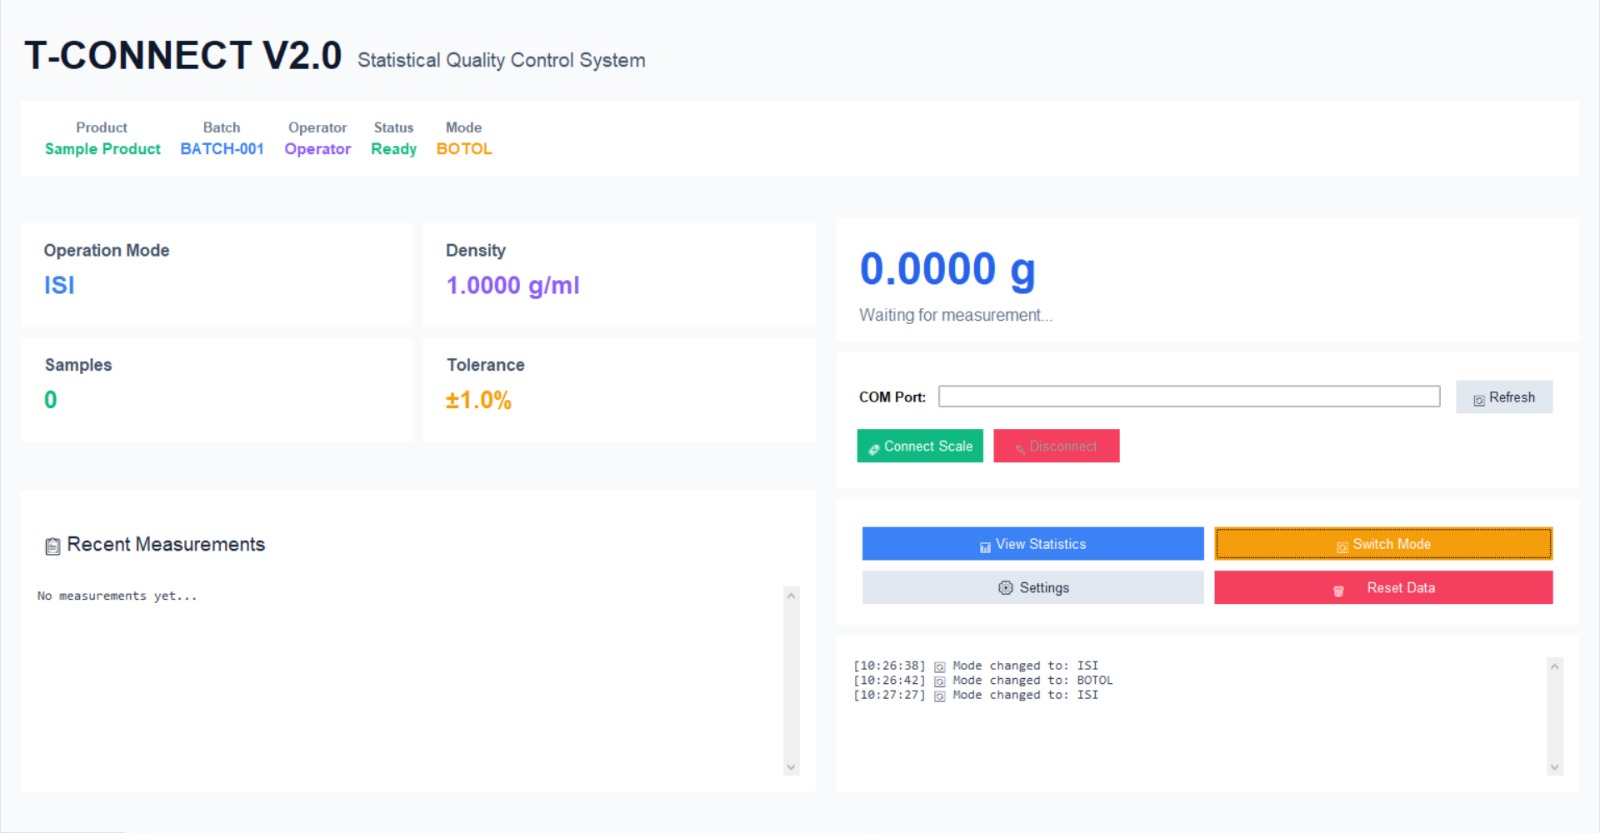Image resolution: width=1600 pixels, height=833 pixels.
Task: Click down arrow of Recent Measurements scrollbar
Action: click(x=791, y=767)
